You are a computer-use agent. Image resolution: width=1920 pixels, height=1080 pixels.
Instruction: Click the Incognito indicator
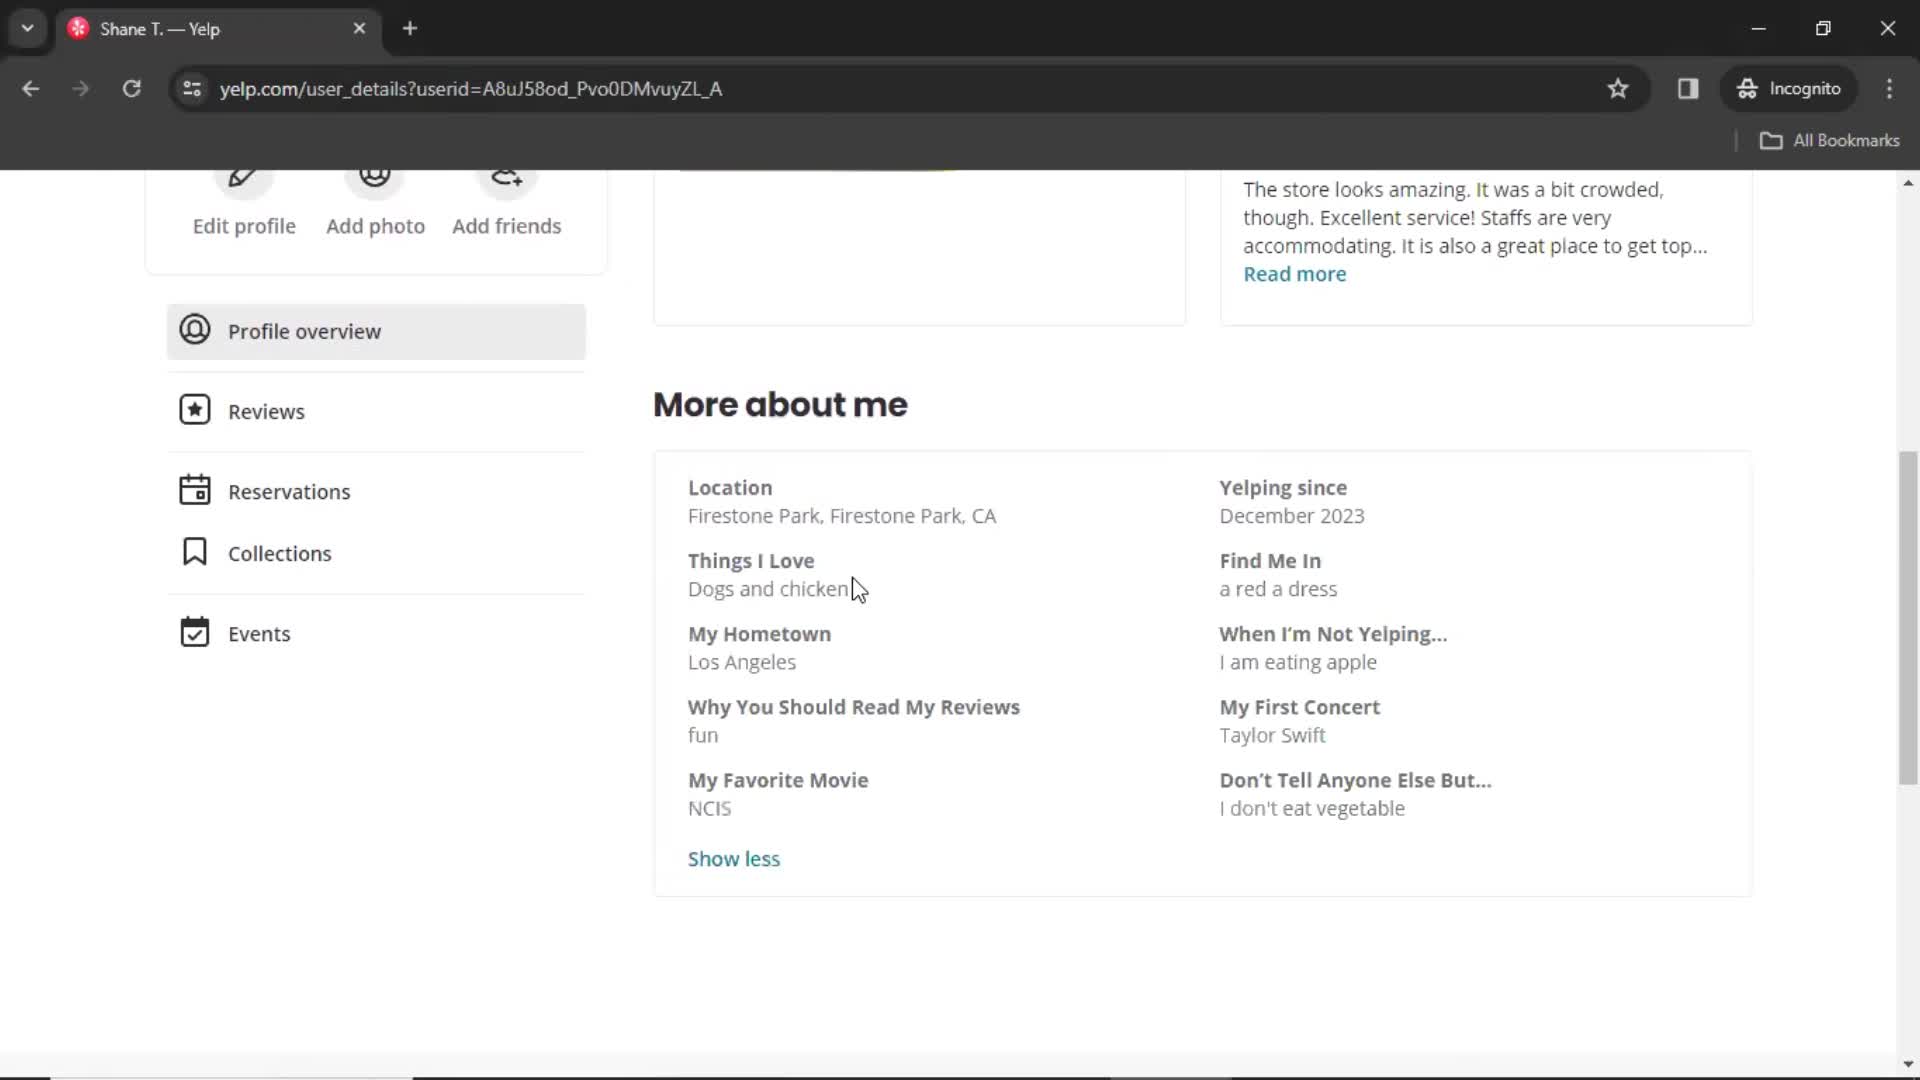1790,89
